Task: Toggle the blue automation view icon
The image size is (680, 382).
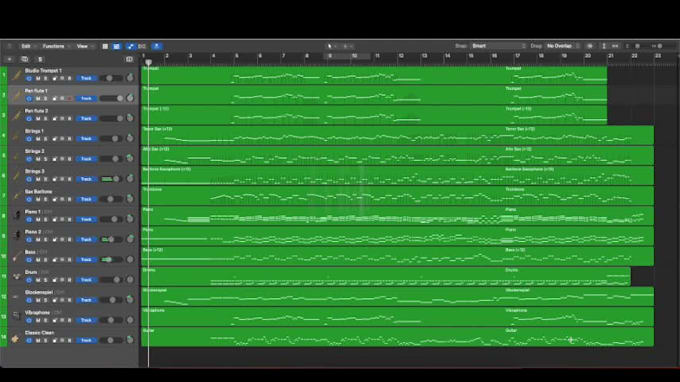Action: pyautogui.click(x=117, y=46)
